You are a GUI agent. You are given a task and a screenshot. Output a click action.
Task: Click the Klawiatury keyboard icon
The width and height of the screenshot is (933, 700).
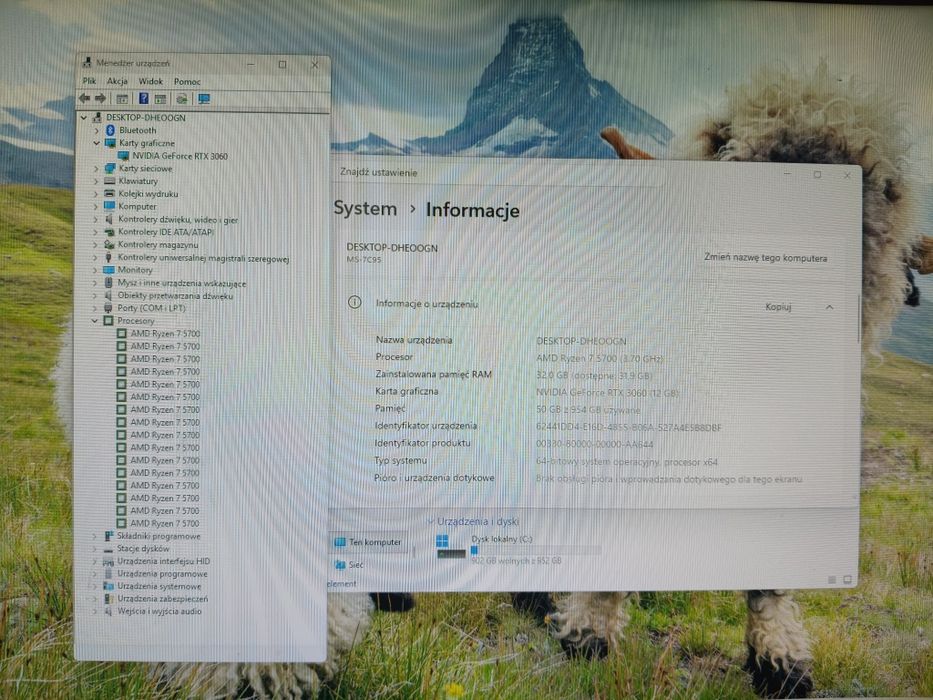[x=109, y=181]
